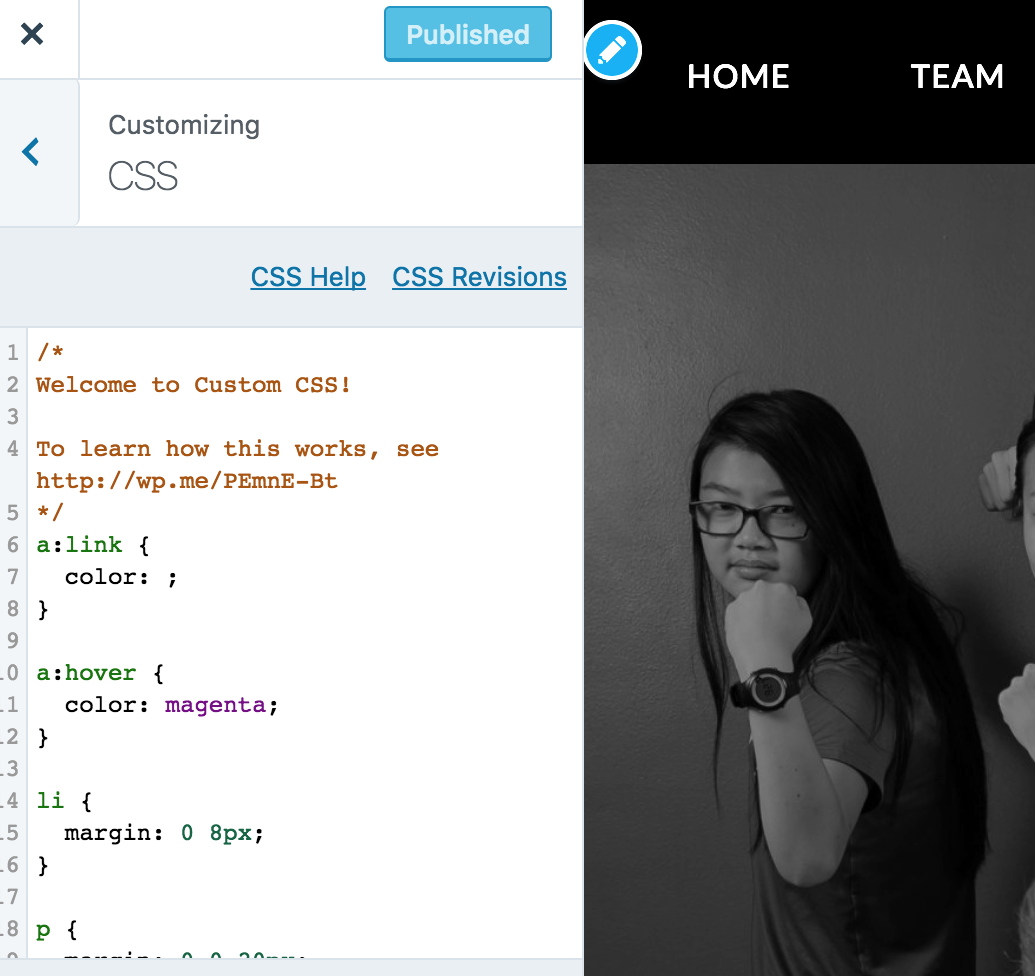Click the p selector on line 18
Viewport: 1035px width, 976px height.
point(43,930)
